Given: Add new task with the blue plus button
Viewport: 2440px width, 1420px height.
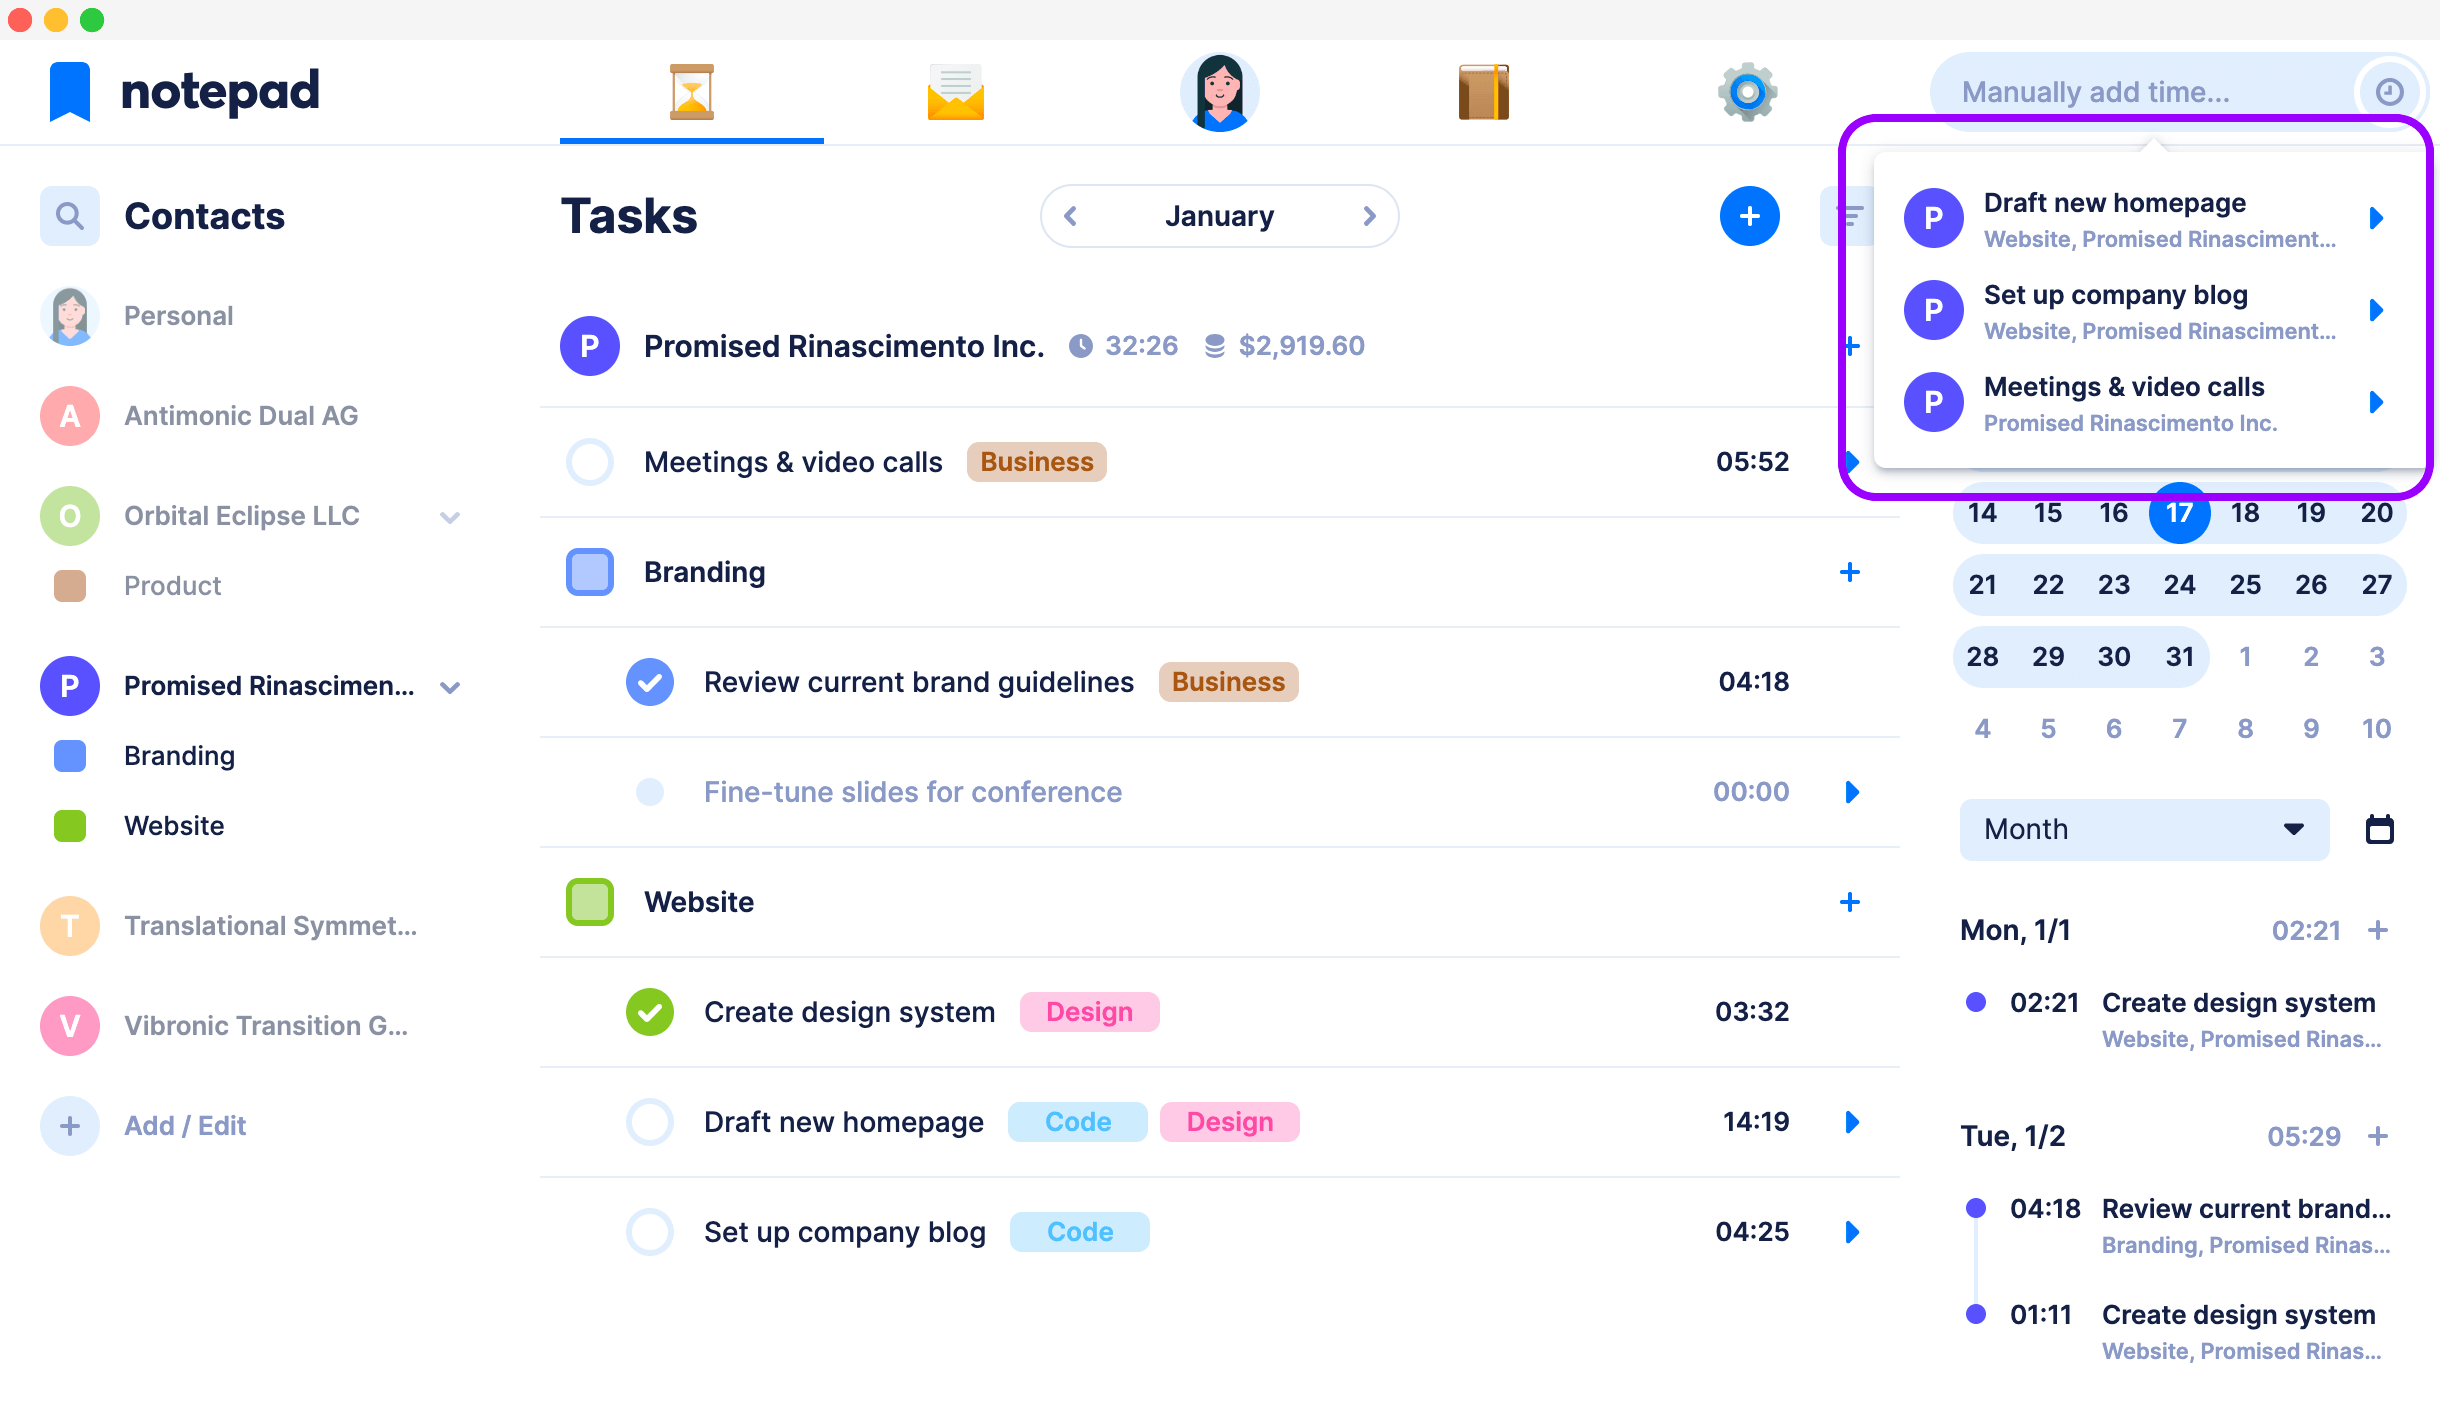Looking at the screenshot, I should click(1749, 215).
